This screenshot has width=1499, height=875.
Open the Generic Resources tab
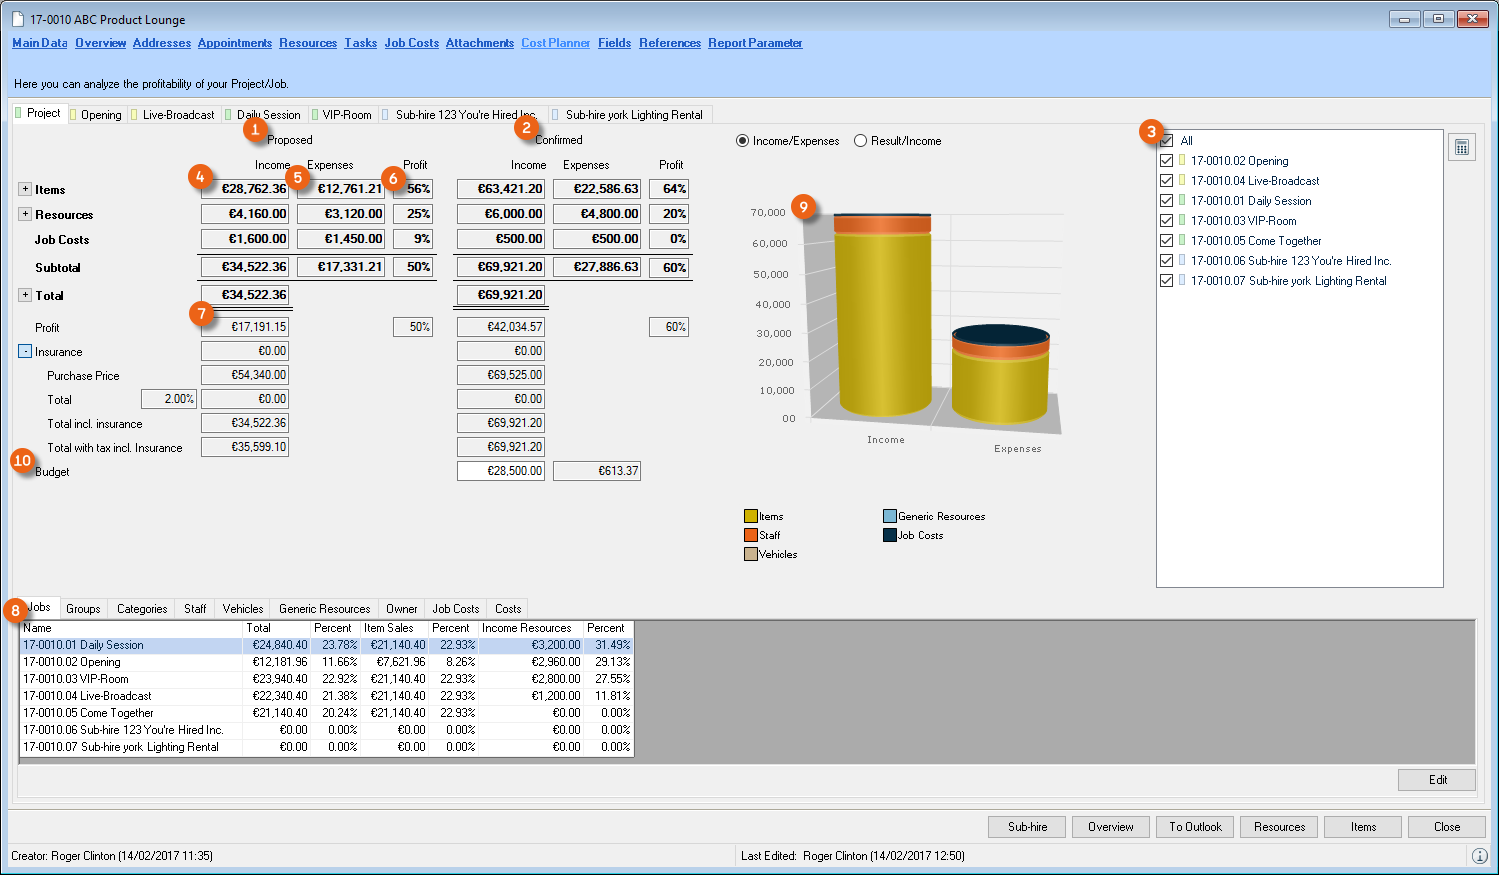(x=325, y=609)
